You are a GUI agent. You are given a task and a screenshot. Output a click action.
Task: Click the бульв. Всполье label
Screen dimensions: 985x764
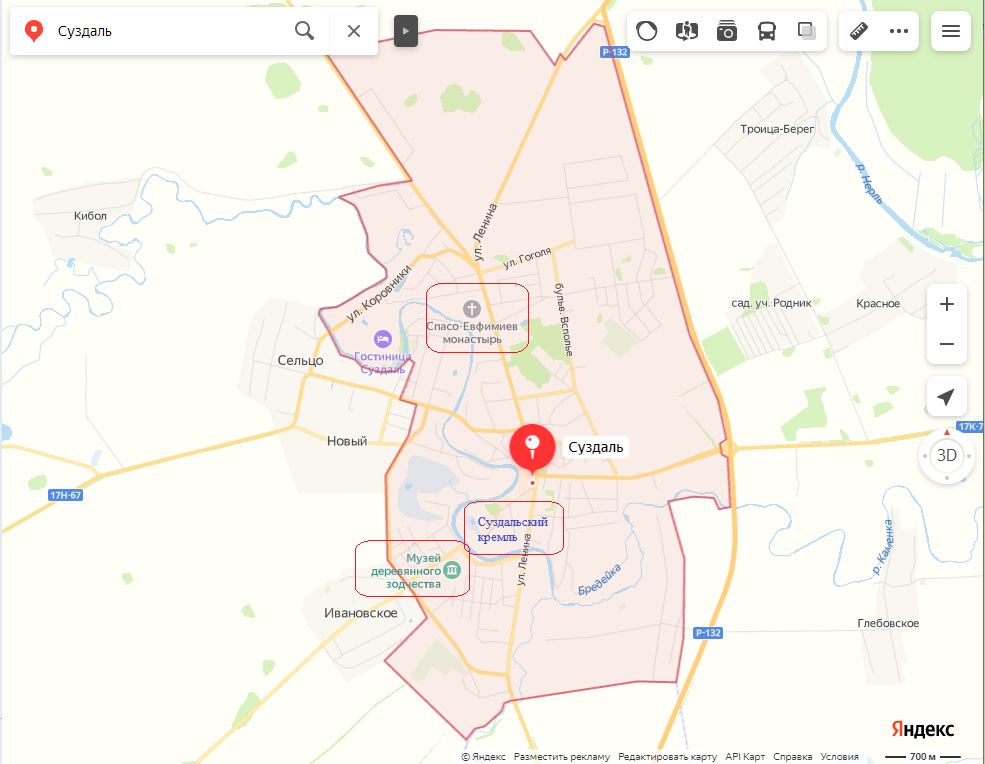click(563, 320)
